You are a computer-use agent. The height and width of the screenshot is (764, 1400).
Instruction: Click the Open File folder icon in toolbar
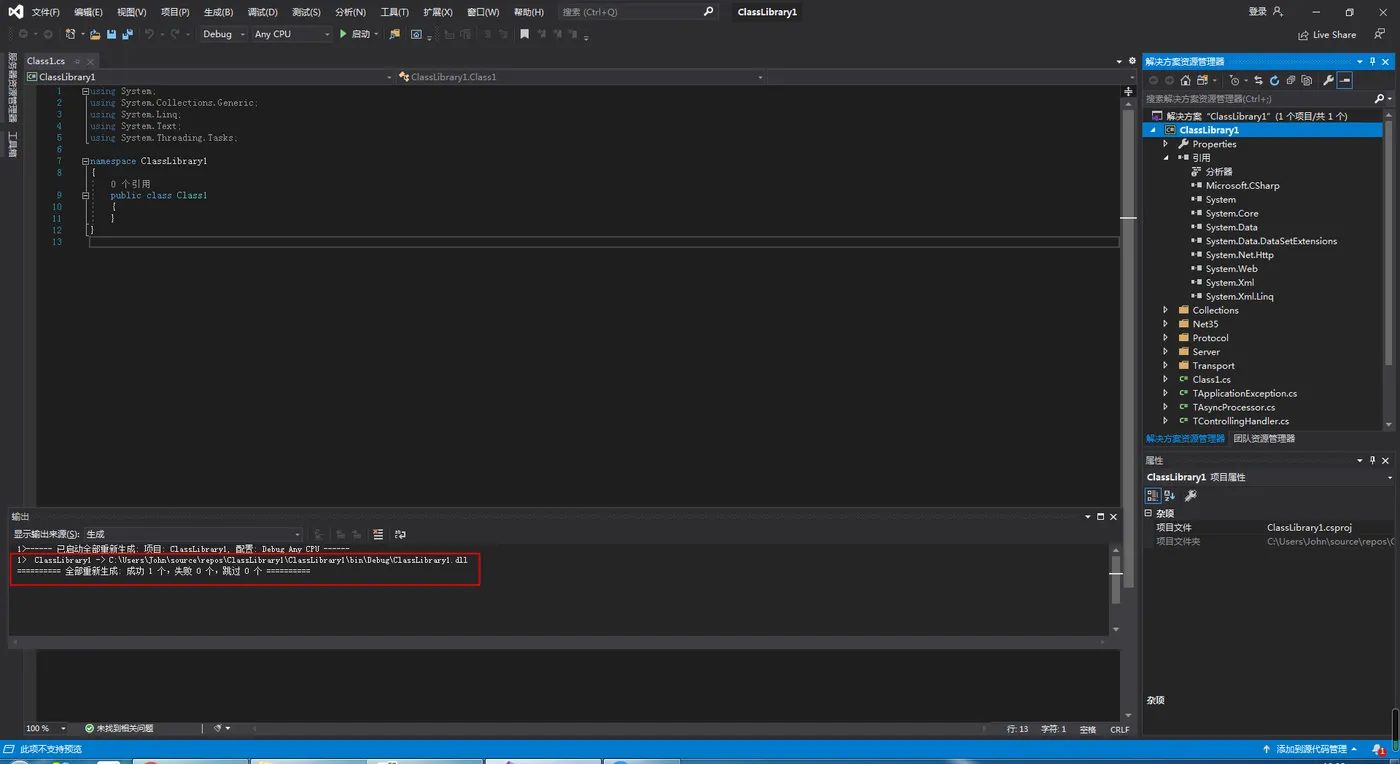coord(95,34)
